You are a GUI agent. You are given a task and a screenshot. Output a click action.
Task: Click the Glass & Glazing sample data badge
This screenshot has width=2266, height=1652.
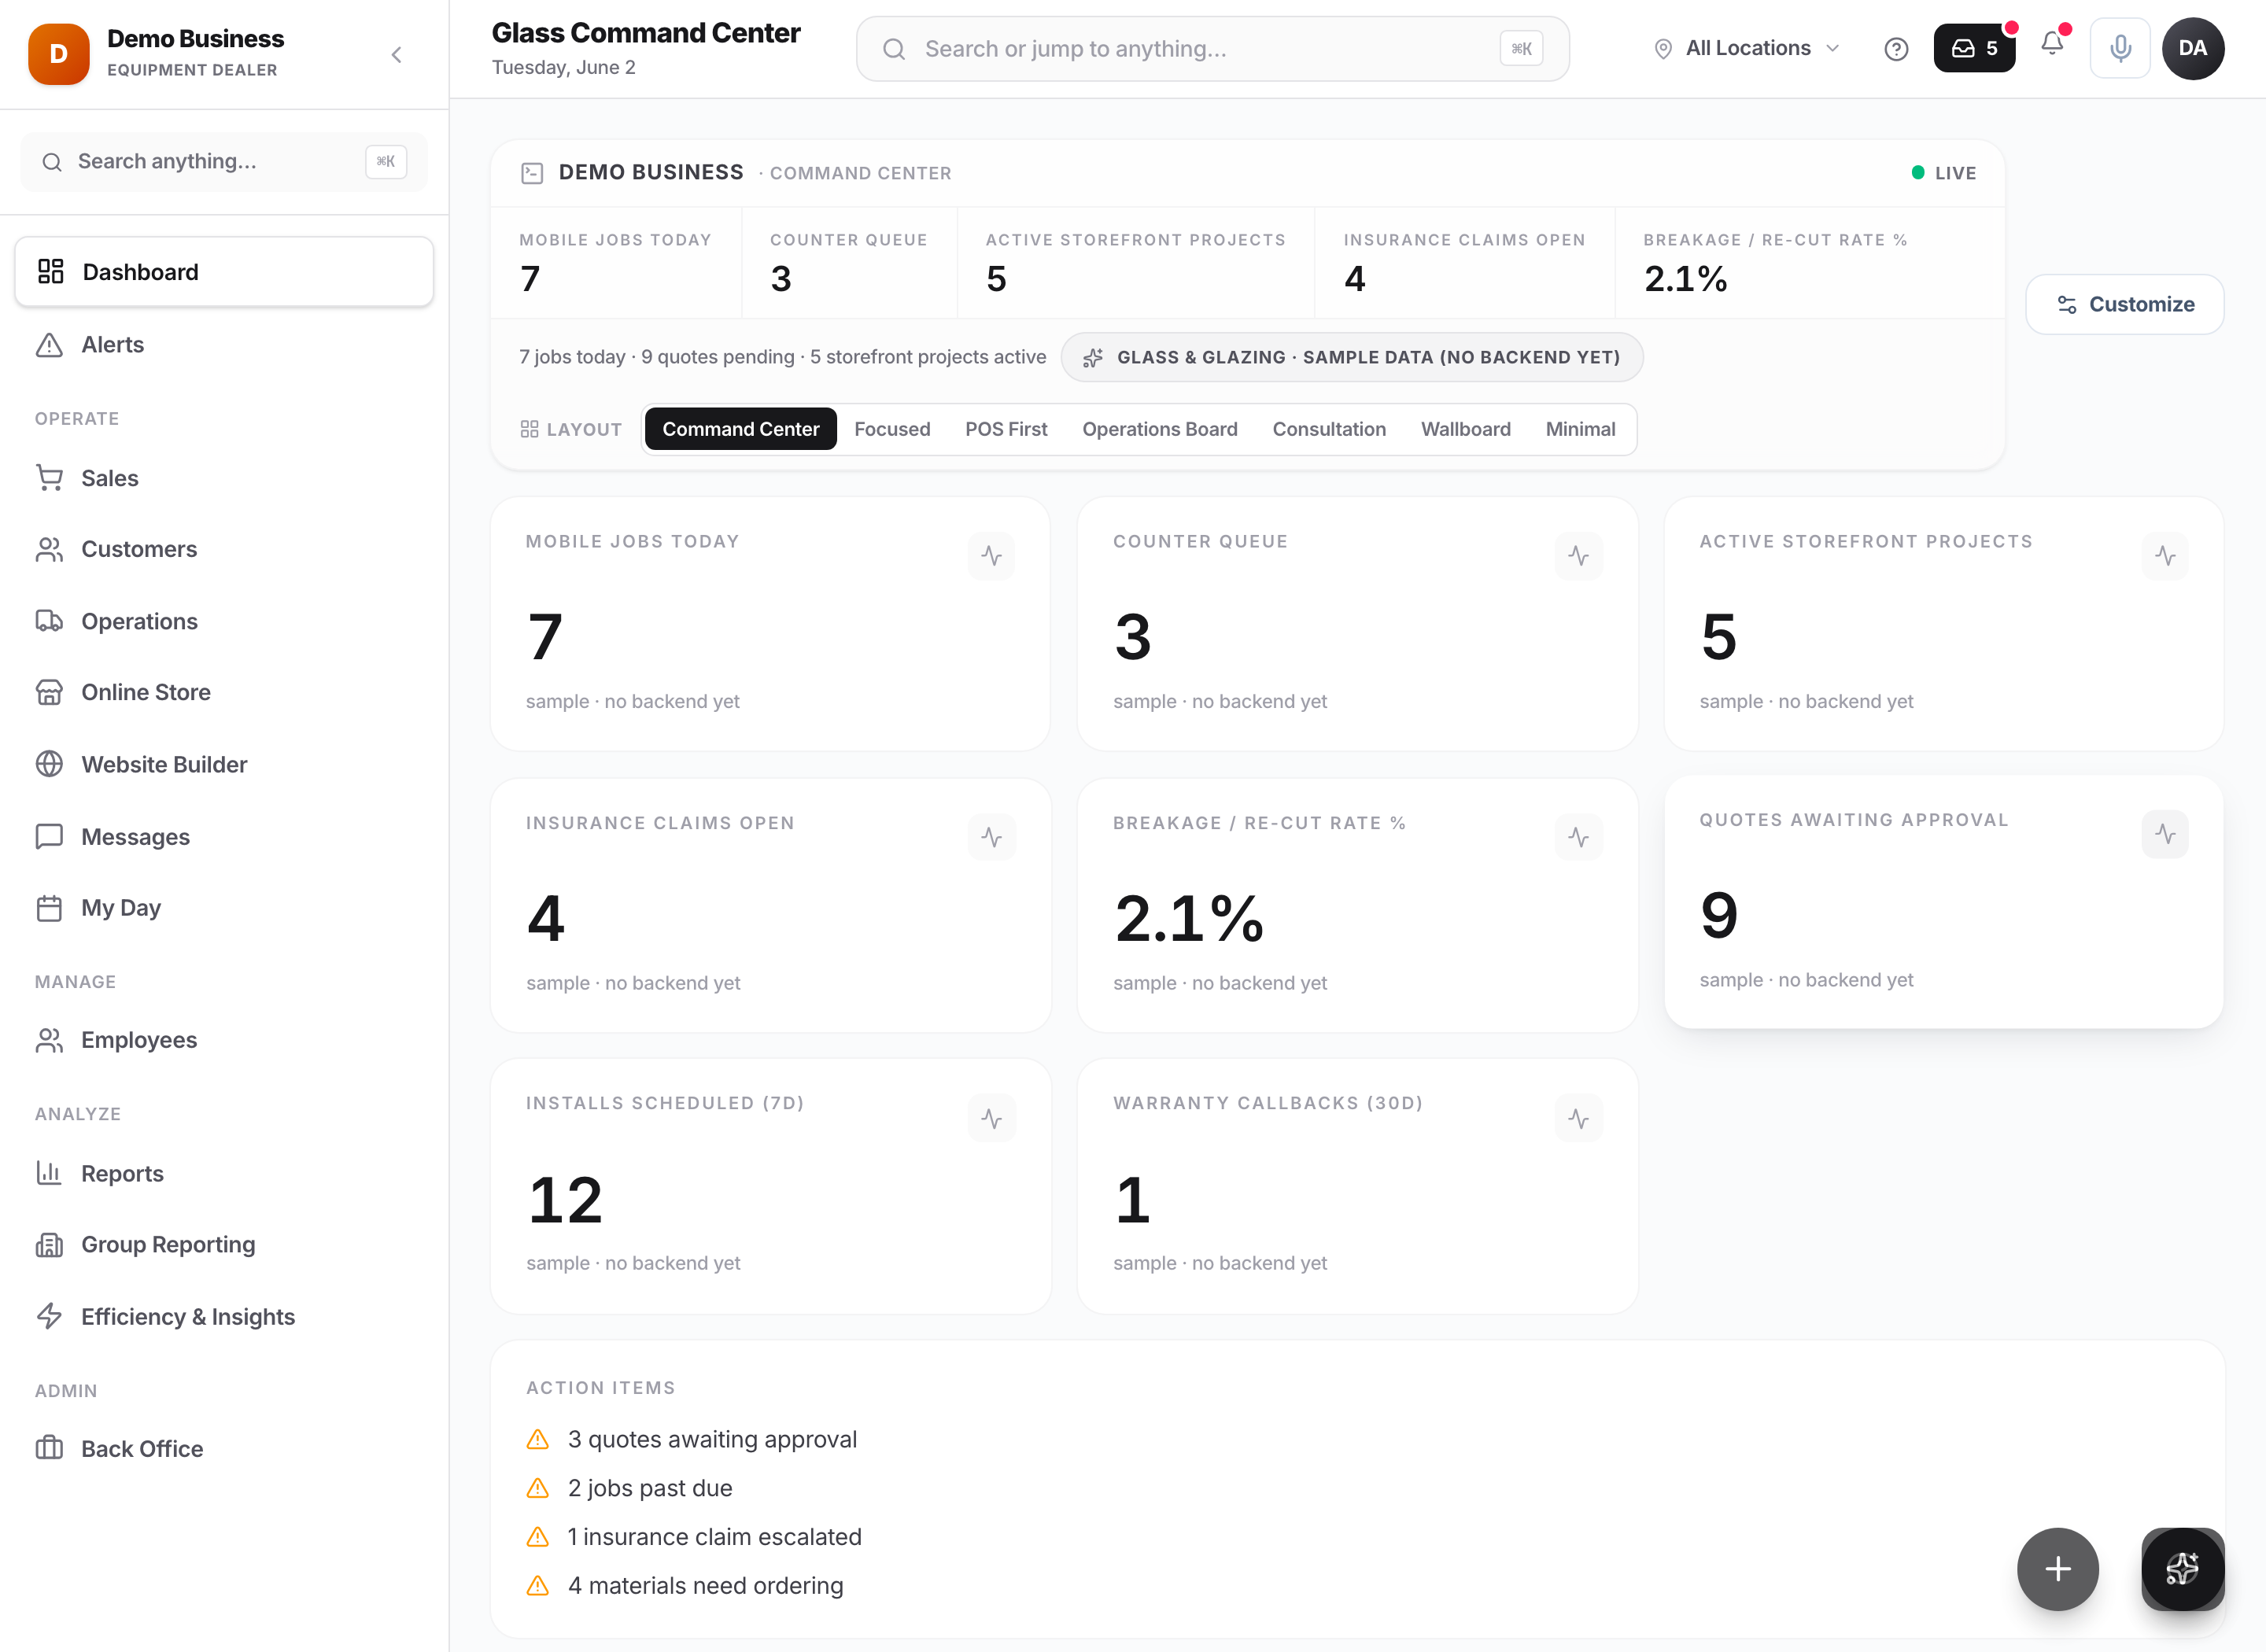(1351, 357)
